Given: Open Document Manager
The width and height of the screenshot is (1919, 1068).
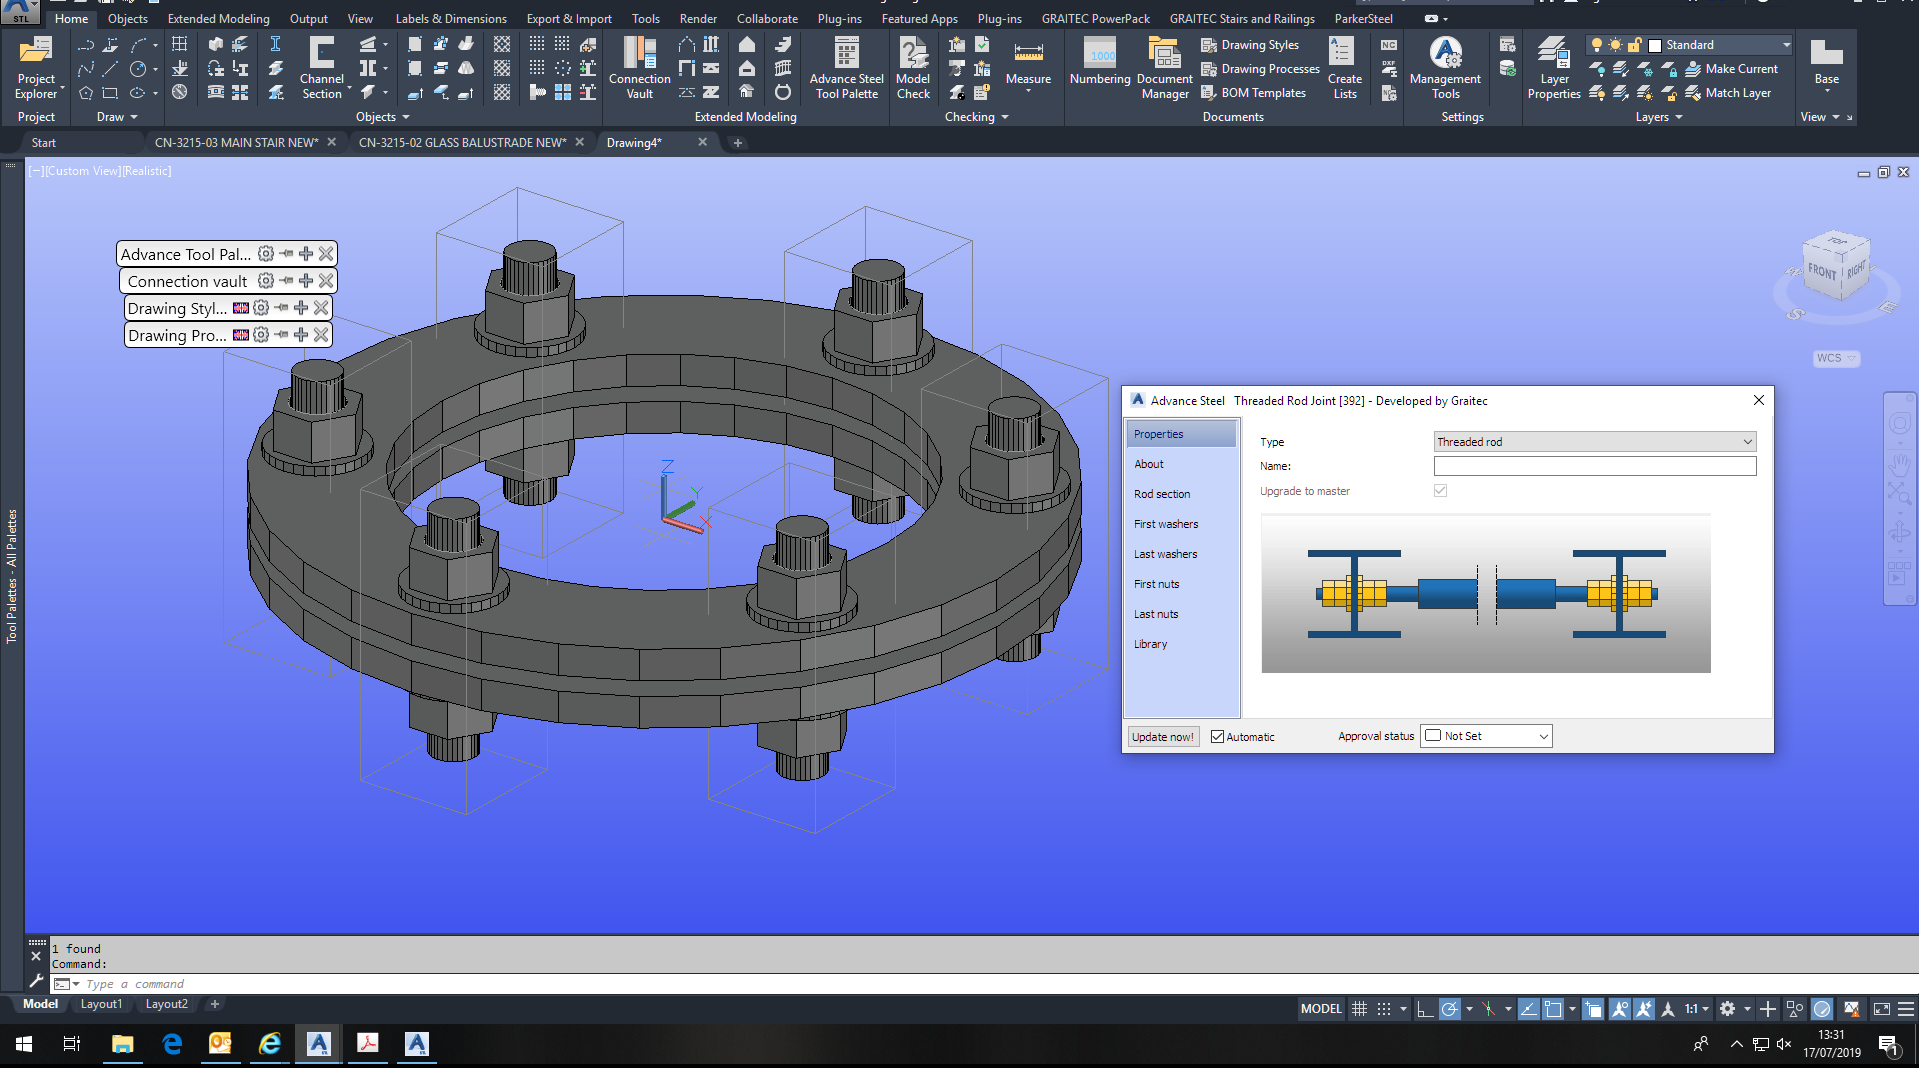Looking at the screenshot, I should (1164, 67).
